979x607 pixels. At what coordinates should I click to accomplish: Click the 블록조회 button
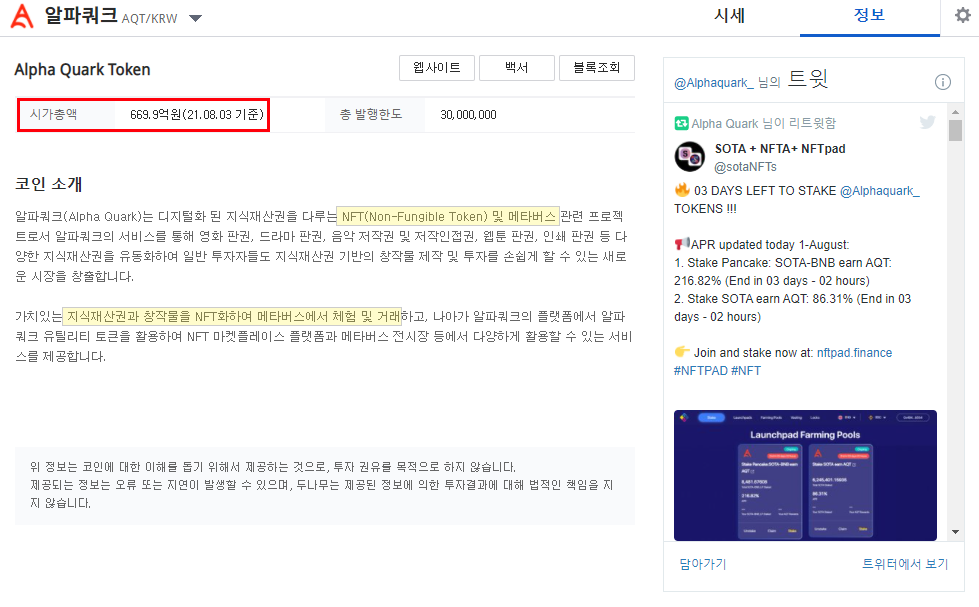(x=596, y=67)
